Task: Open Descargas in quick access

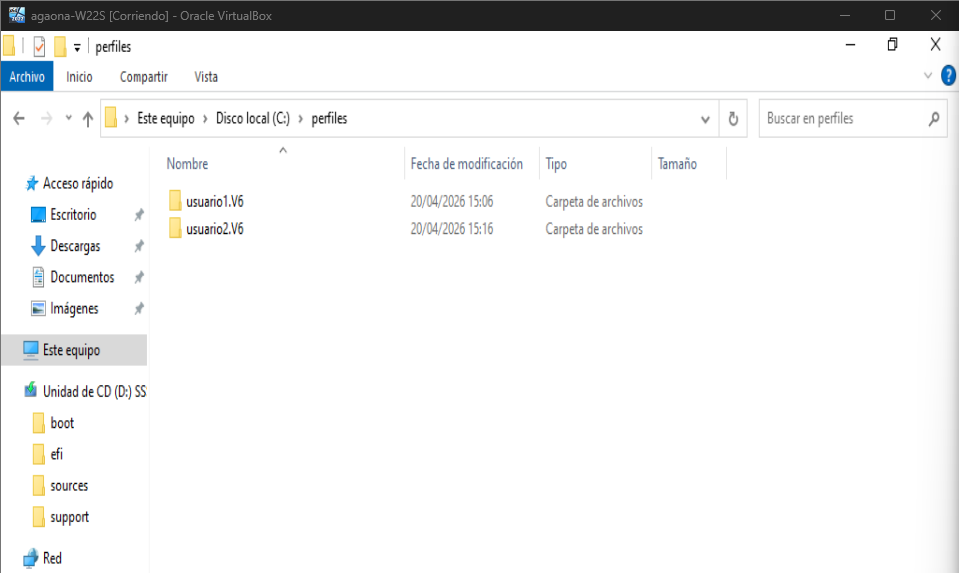Action: 75,246
